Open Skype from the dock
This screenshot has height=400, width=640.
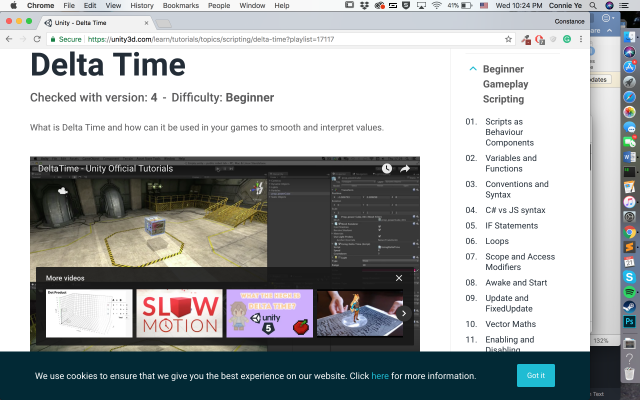click(x=629, y=277)
